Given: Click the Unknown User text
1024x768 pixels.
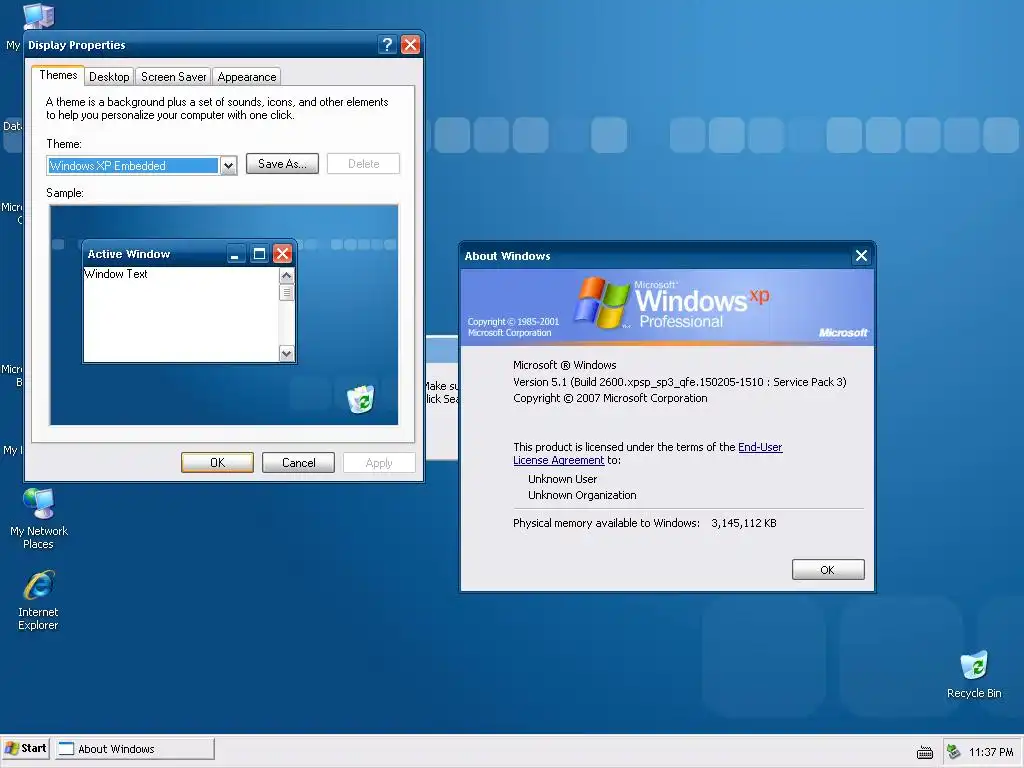Looking at the screenshot, I should 562,479.
